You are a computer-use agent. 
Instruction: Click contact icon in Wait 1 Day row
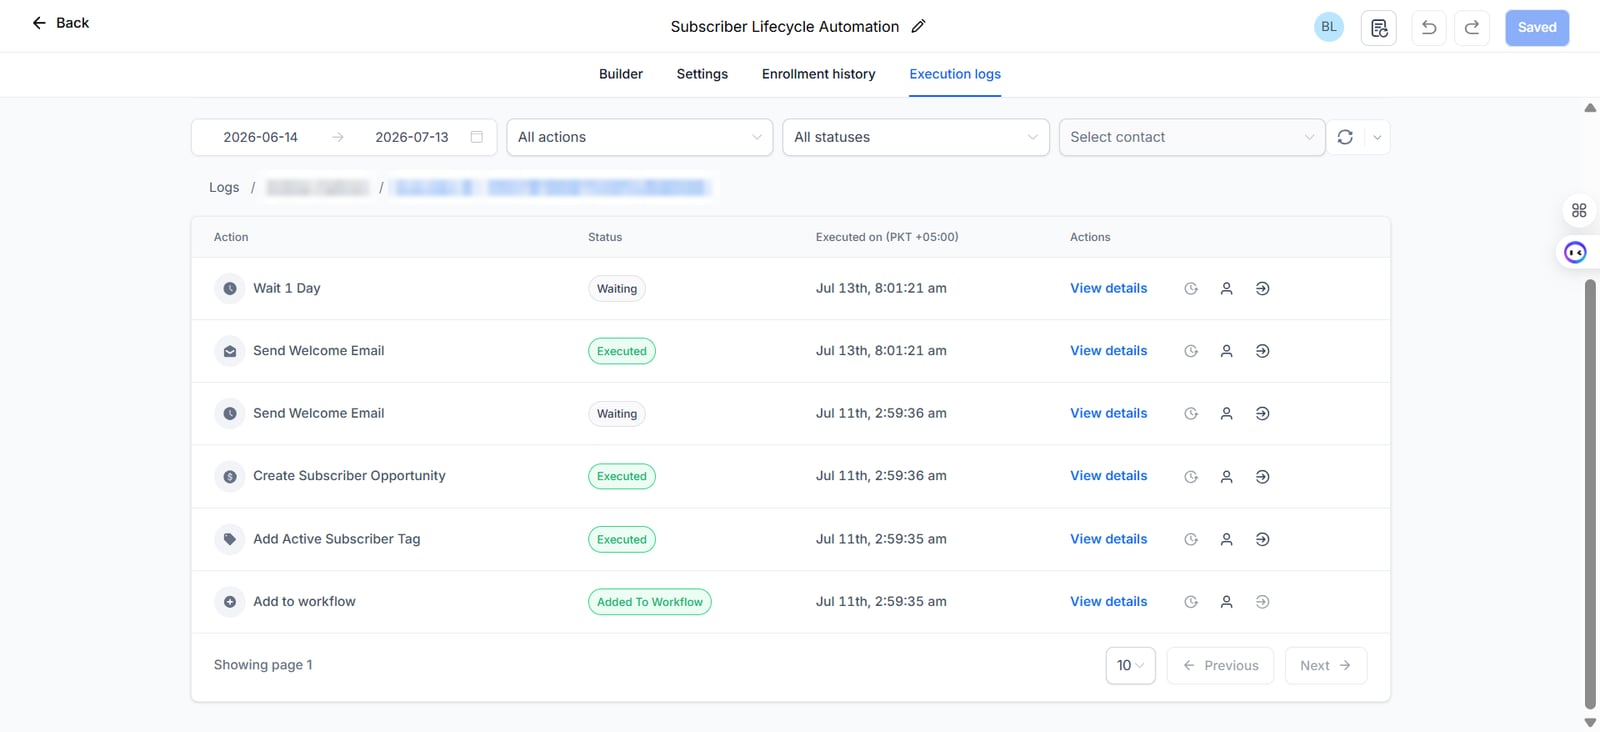click(x=1226, y=289)
